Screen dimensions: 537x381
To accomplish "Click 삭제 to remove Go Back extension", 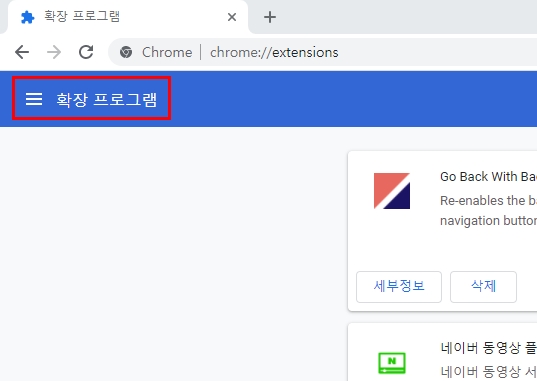I will point(483,286).
